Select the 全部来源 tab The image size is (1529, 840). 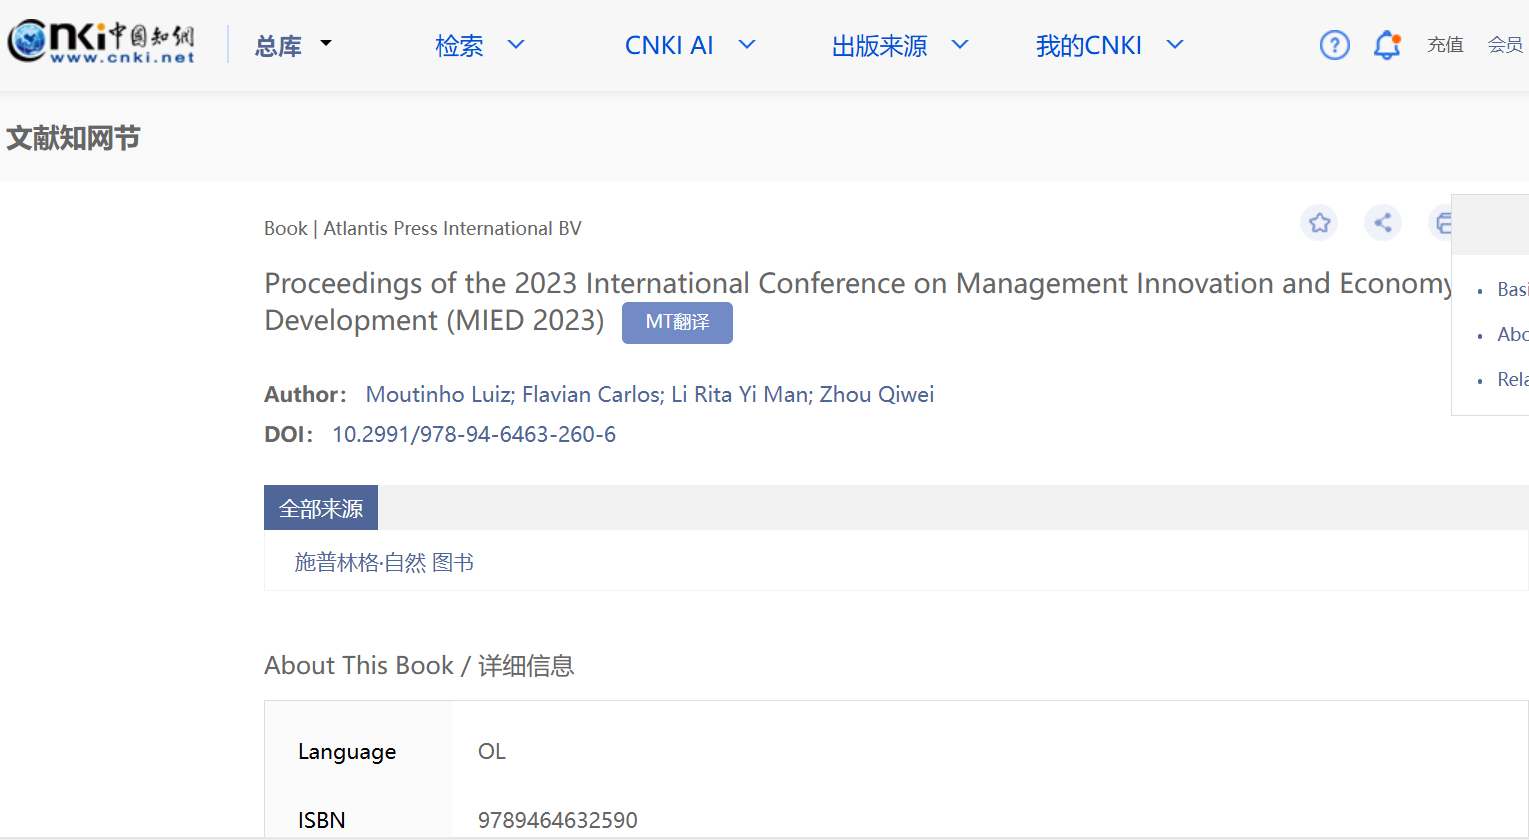(320, 508)
